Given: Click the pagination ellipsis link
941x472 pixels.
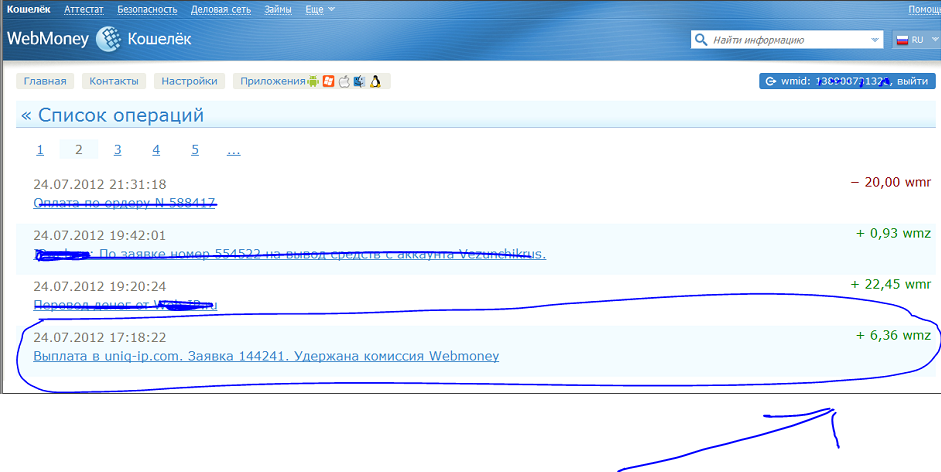Looking at the screenshot, I should [233, 150].
